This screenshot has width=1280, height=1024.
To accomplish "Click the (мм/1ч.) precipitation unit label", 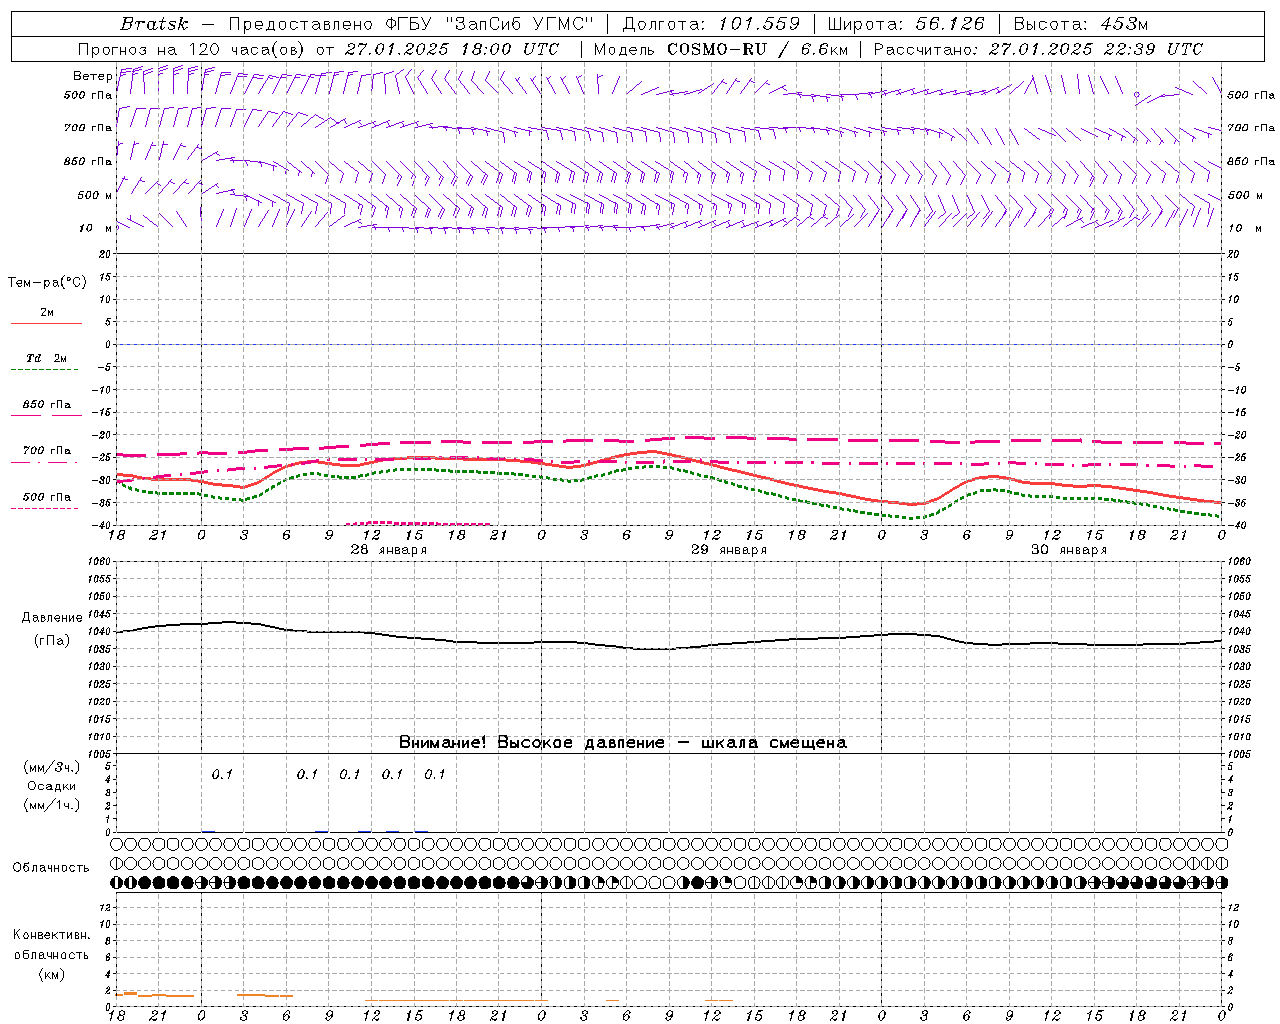I will click(x=52, y=805).
